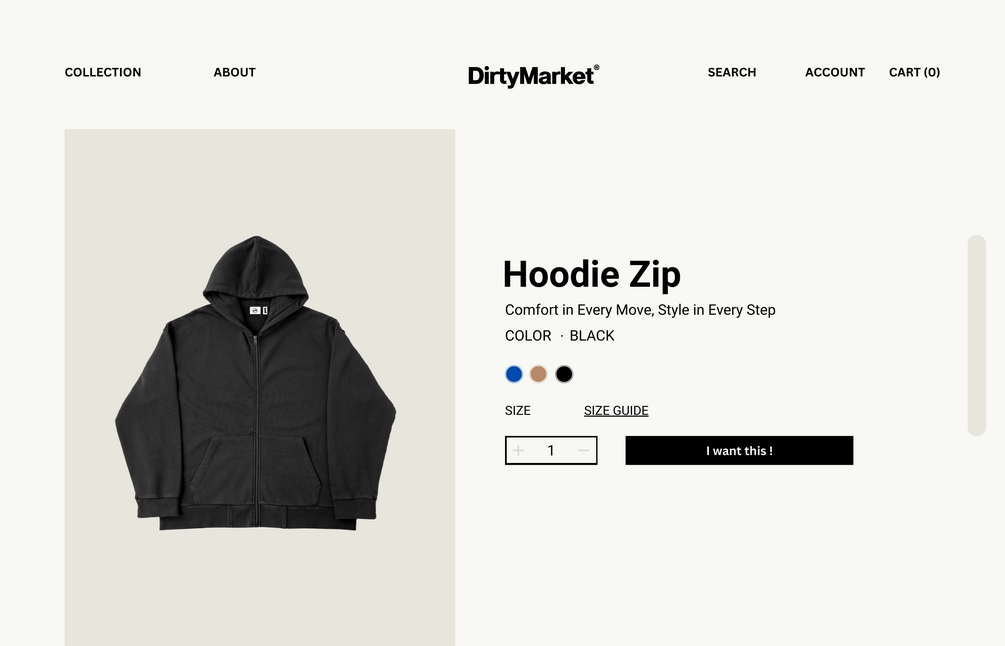This screenshot has height=646, width=1005.
Task: Click the black hoodie product image
Action: click(256, 383)
